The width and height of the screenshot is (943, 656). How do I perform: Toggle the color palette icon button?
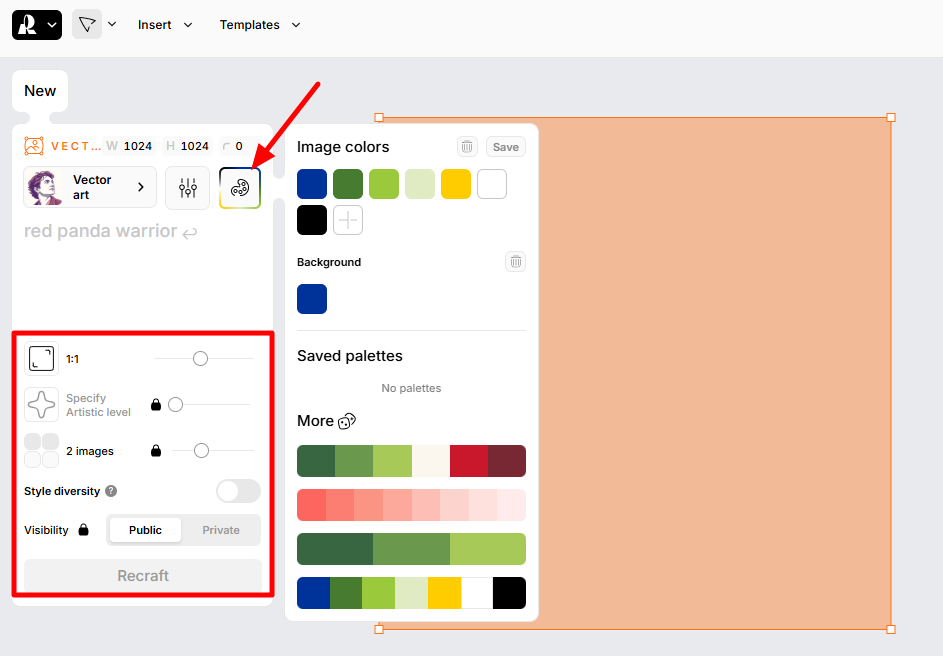click(240, 188)
